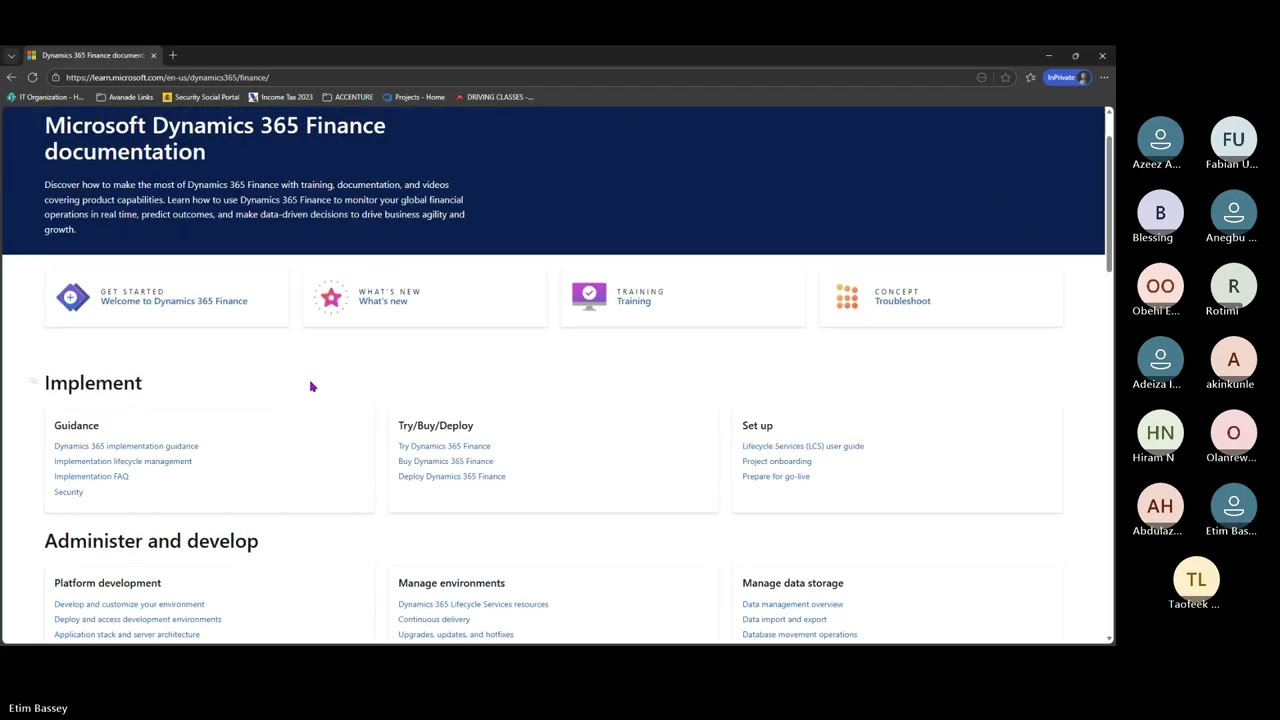
Task: Open Buy Dynamics 365 Finance link
Action: 445,461
